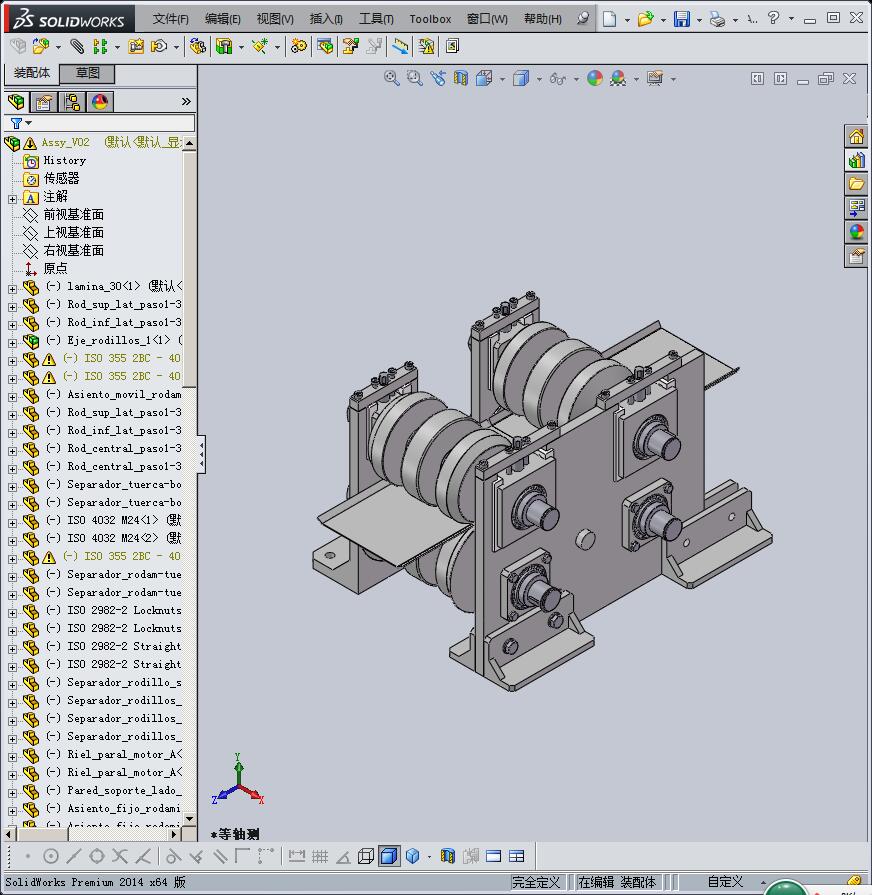Select the ISO 4032 M24<1> component
The image size is (872, 895).
click(113, 520)
